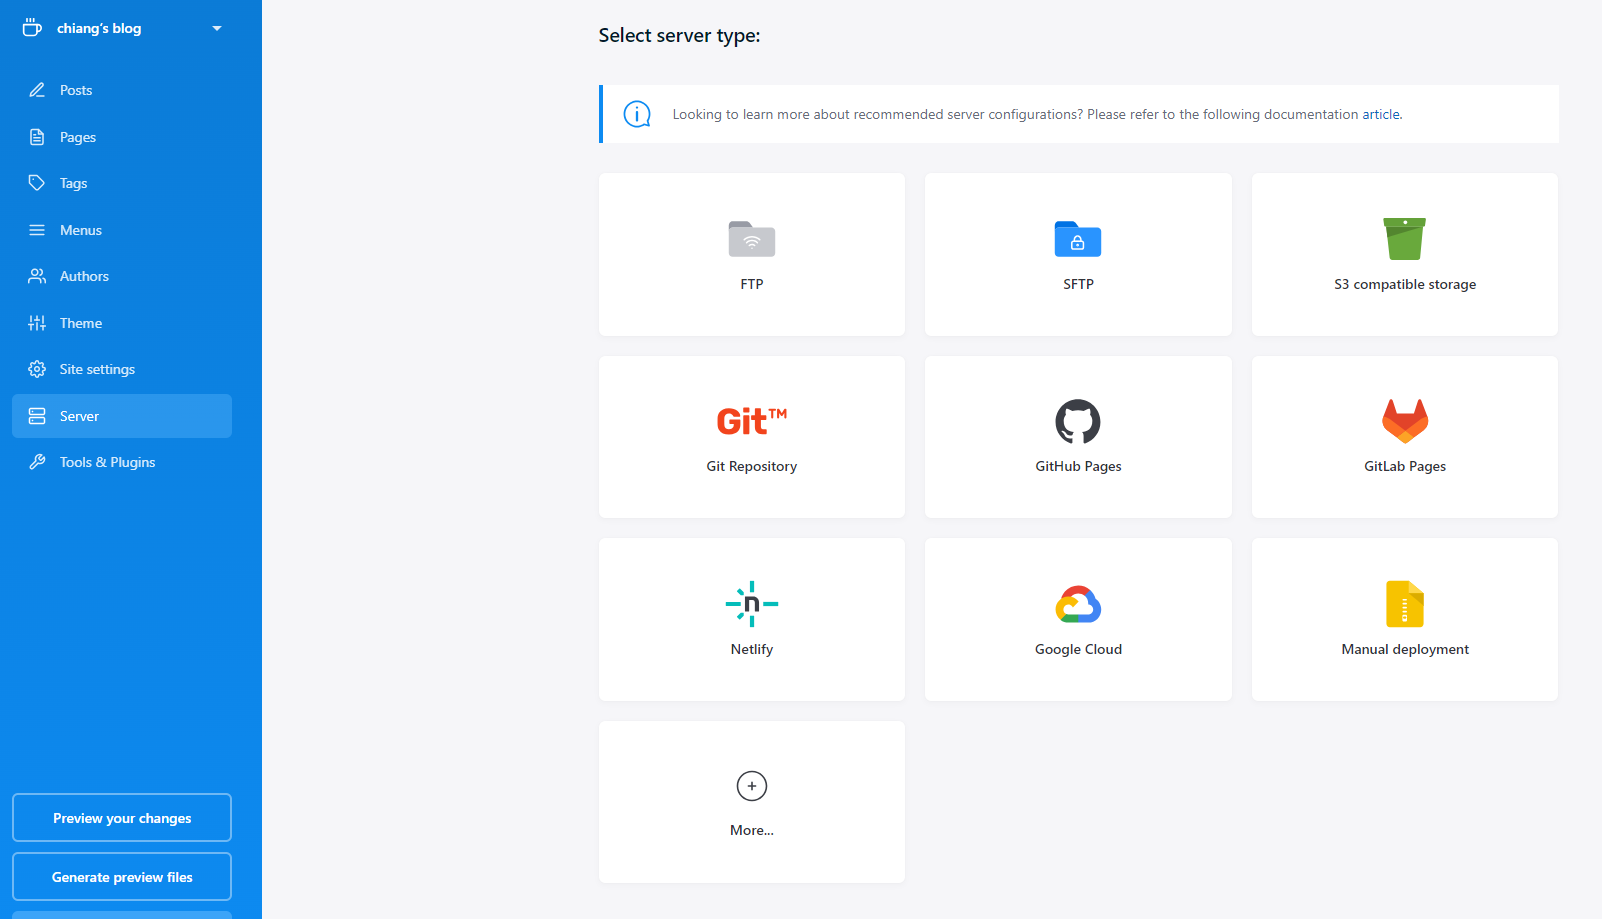1602x919 pixels.
Task: Choose the Manual deployment zip icon
Action: (1404, 604)
